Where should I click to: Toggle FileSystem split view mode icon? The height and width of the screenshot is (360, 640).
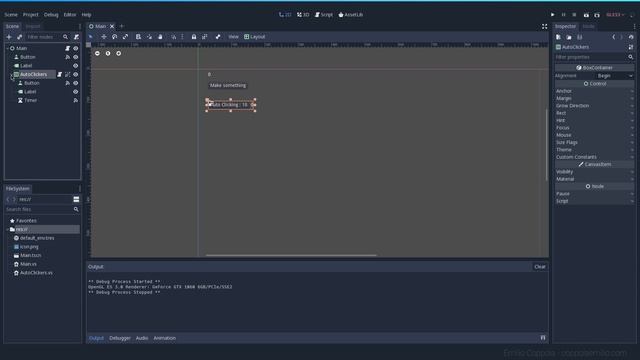coord(76,199)
